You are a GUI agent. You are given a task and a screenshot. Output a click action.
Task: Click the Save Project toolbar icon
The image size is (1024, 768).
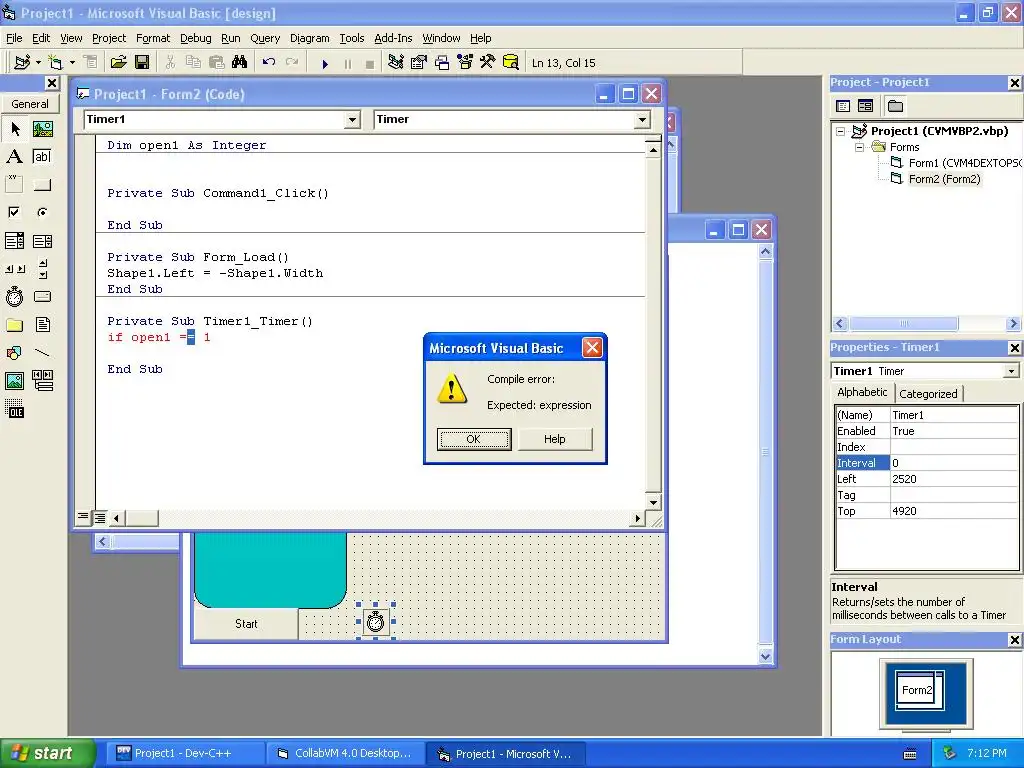click(x=142, y=63)
